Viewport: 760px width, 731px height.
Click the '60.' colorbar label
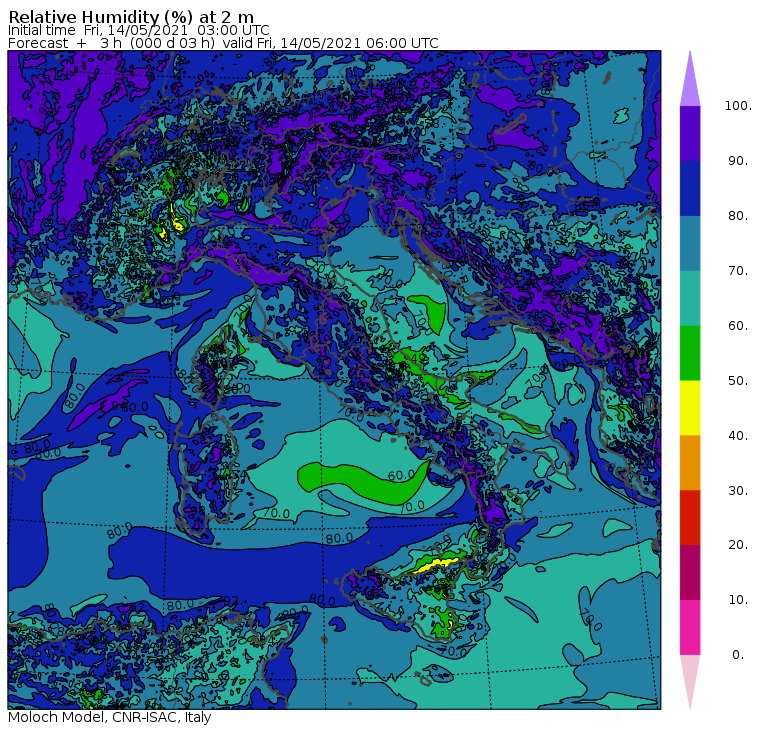click(738, 326)
